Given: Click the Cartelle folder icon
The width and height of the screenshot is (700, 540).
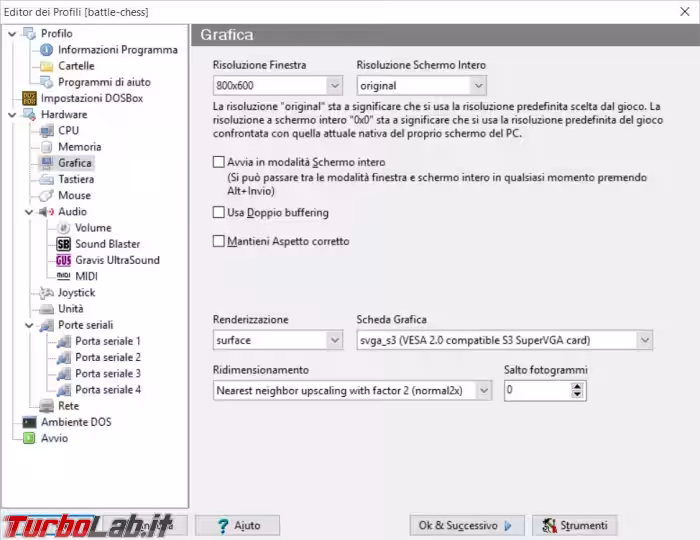Looking at the screenshot, I should [x=46, y=66].
